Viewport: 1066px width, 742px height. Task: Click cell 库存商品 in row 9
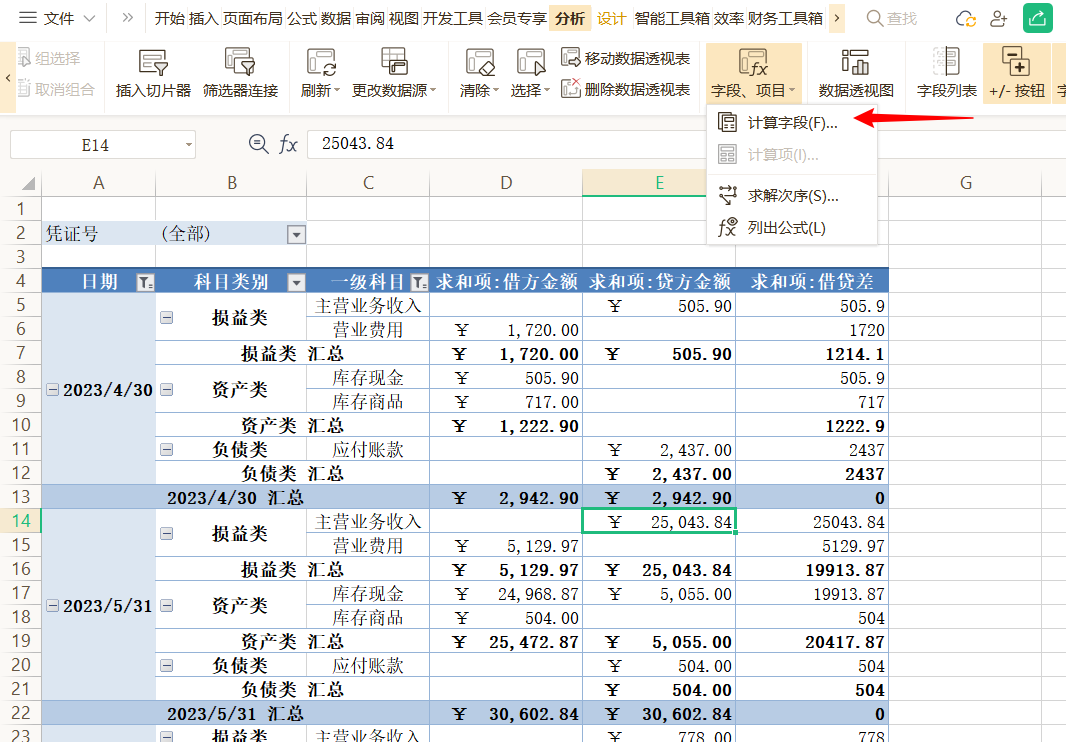pos(368,402)
